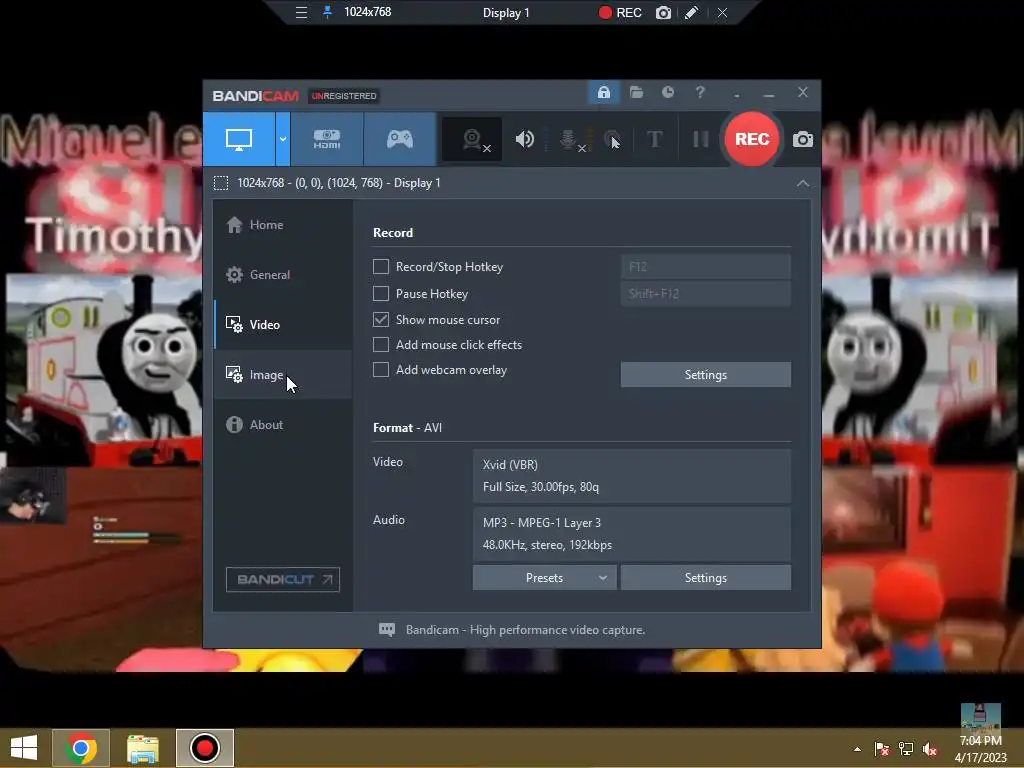The image size is (1024, 768).
Task: Show hidden tray icons arrow
Action: (x=857, y=749)
